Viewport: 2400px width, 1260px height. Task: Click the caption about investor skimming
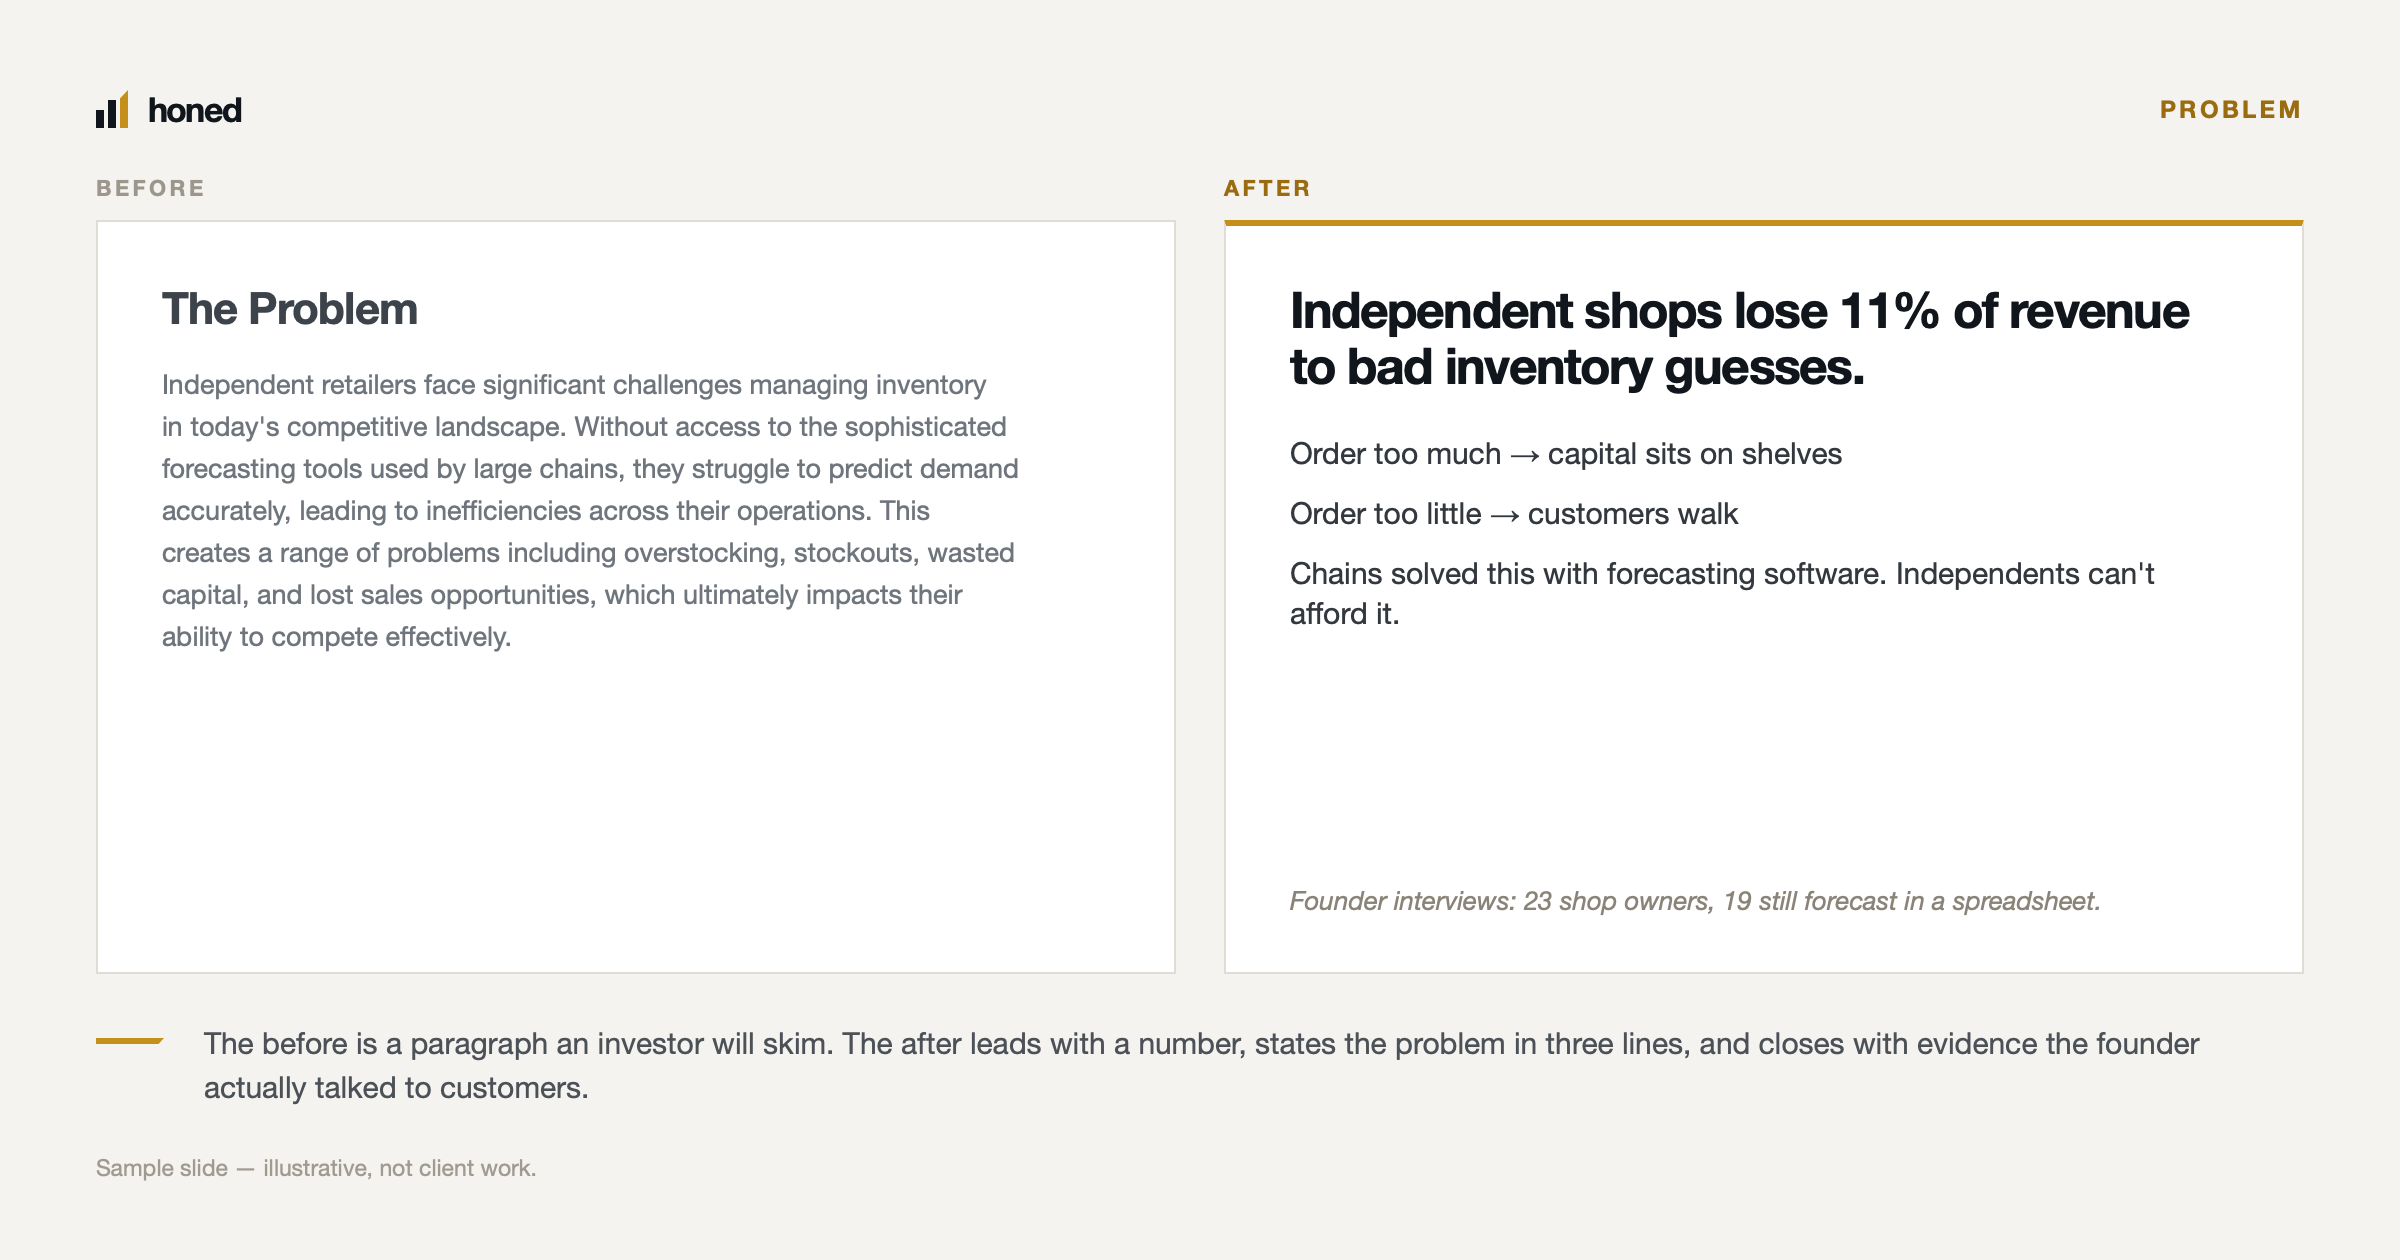1201,1065
